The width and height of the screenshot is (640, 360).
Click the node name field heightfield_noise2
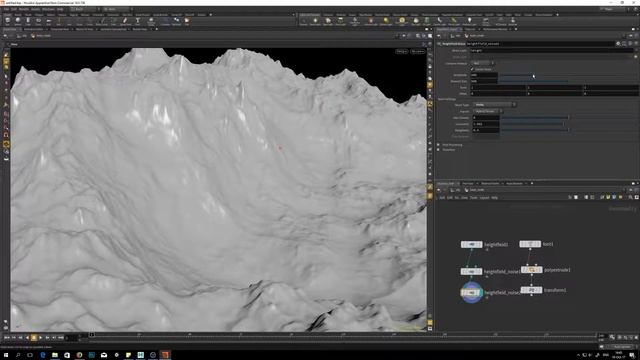click(540, 44)
